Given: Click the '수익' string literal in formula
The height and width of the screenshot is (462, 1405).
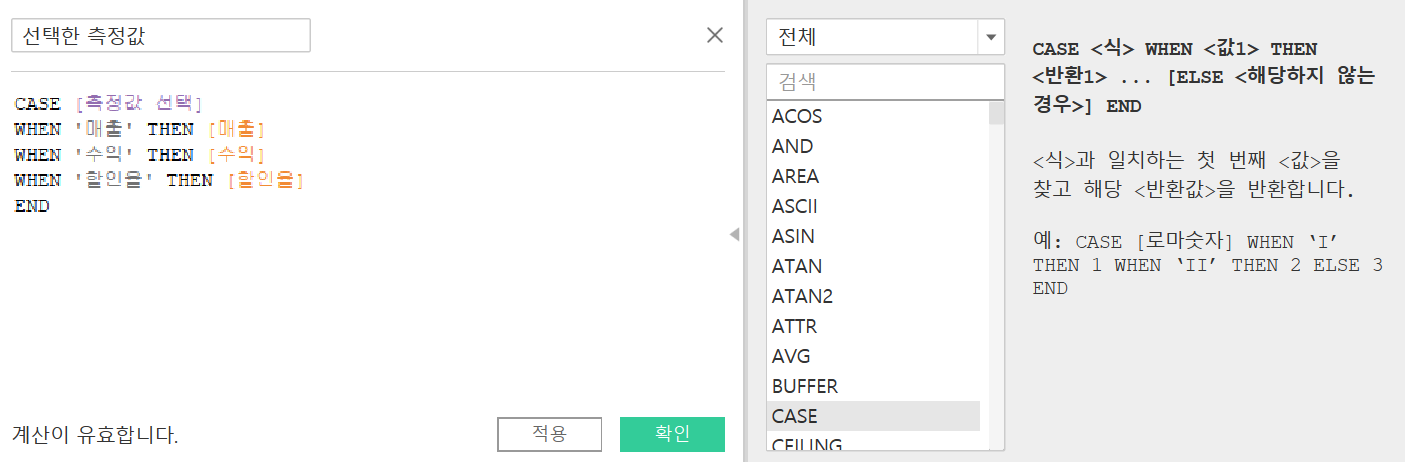Looking at the screenshot, I should coord(104,155).
